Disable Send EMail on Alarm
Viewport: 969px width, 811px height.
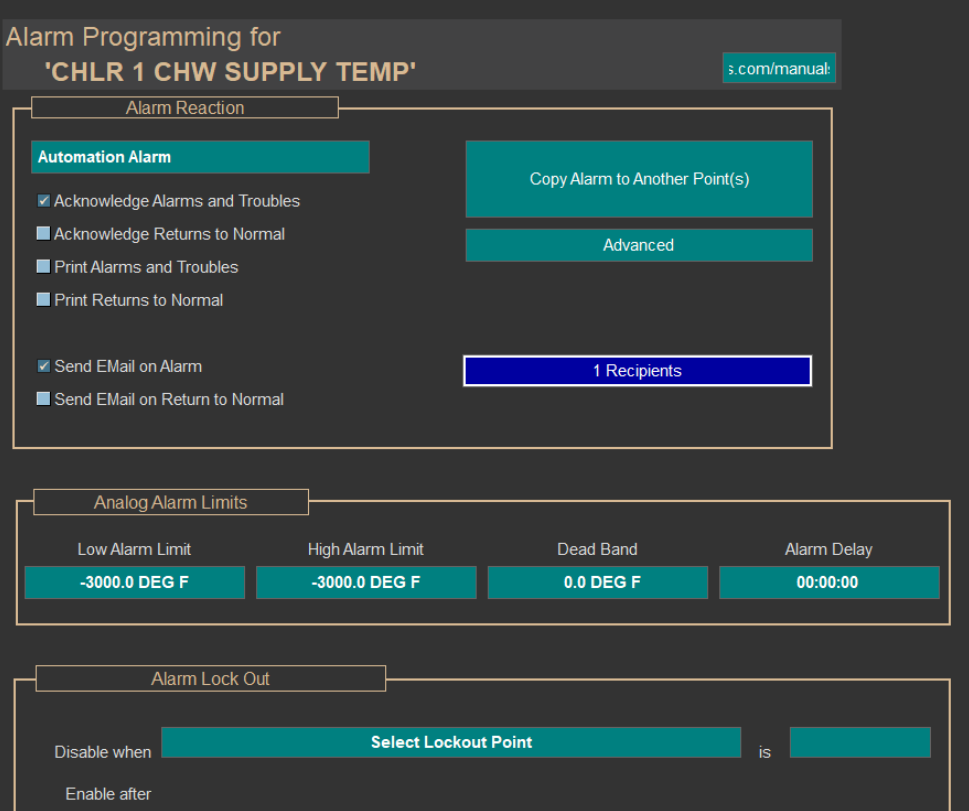44,367
